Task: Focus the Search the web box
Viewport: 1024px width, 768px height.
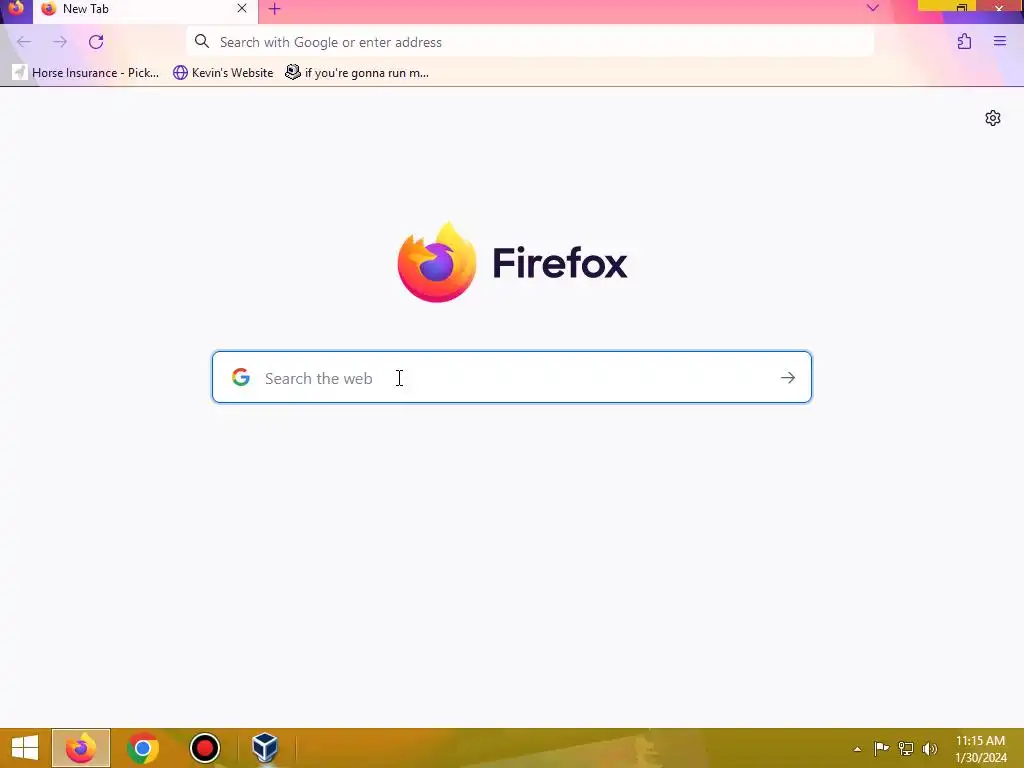Action: 511,377
